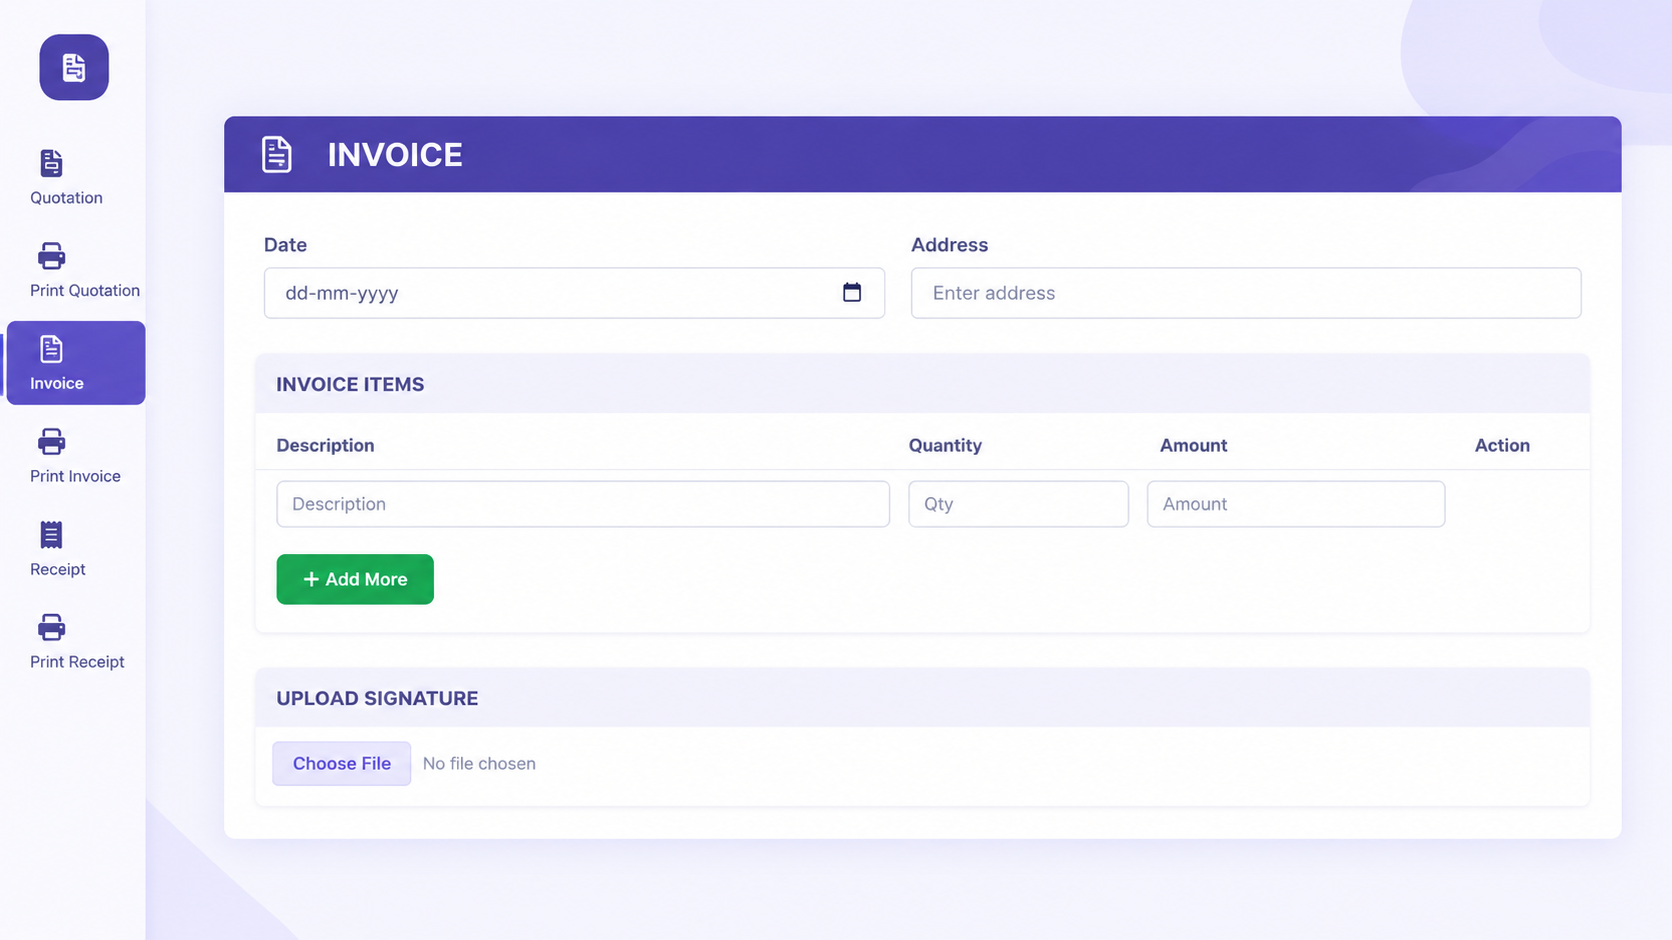The height and width of the screenshot is (940, 1672).
Task: Click the Print Receipt printer icon
Action: click(51, 628)
